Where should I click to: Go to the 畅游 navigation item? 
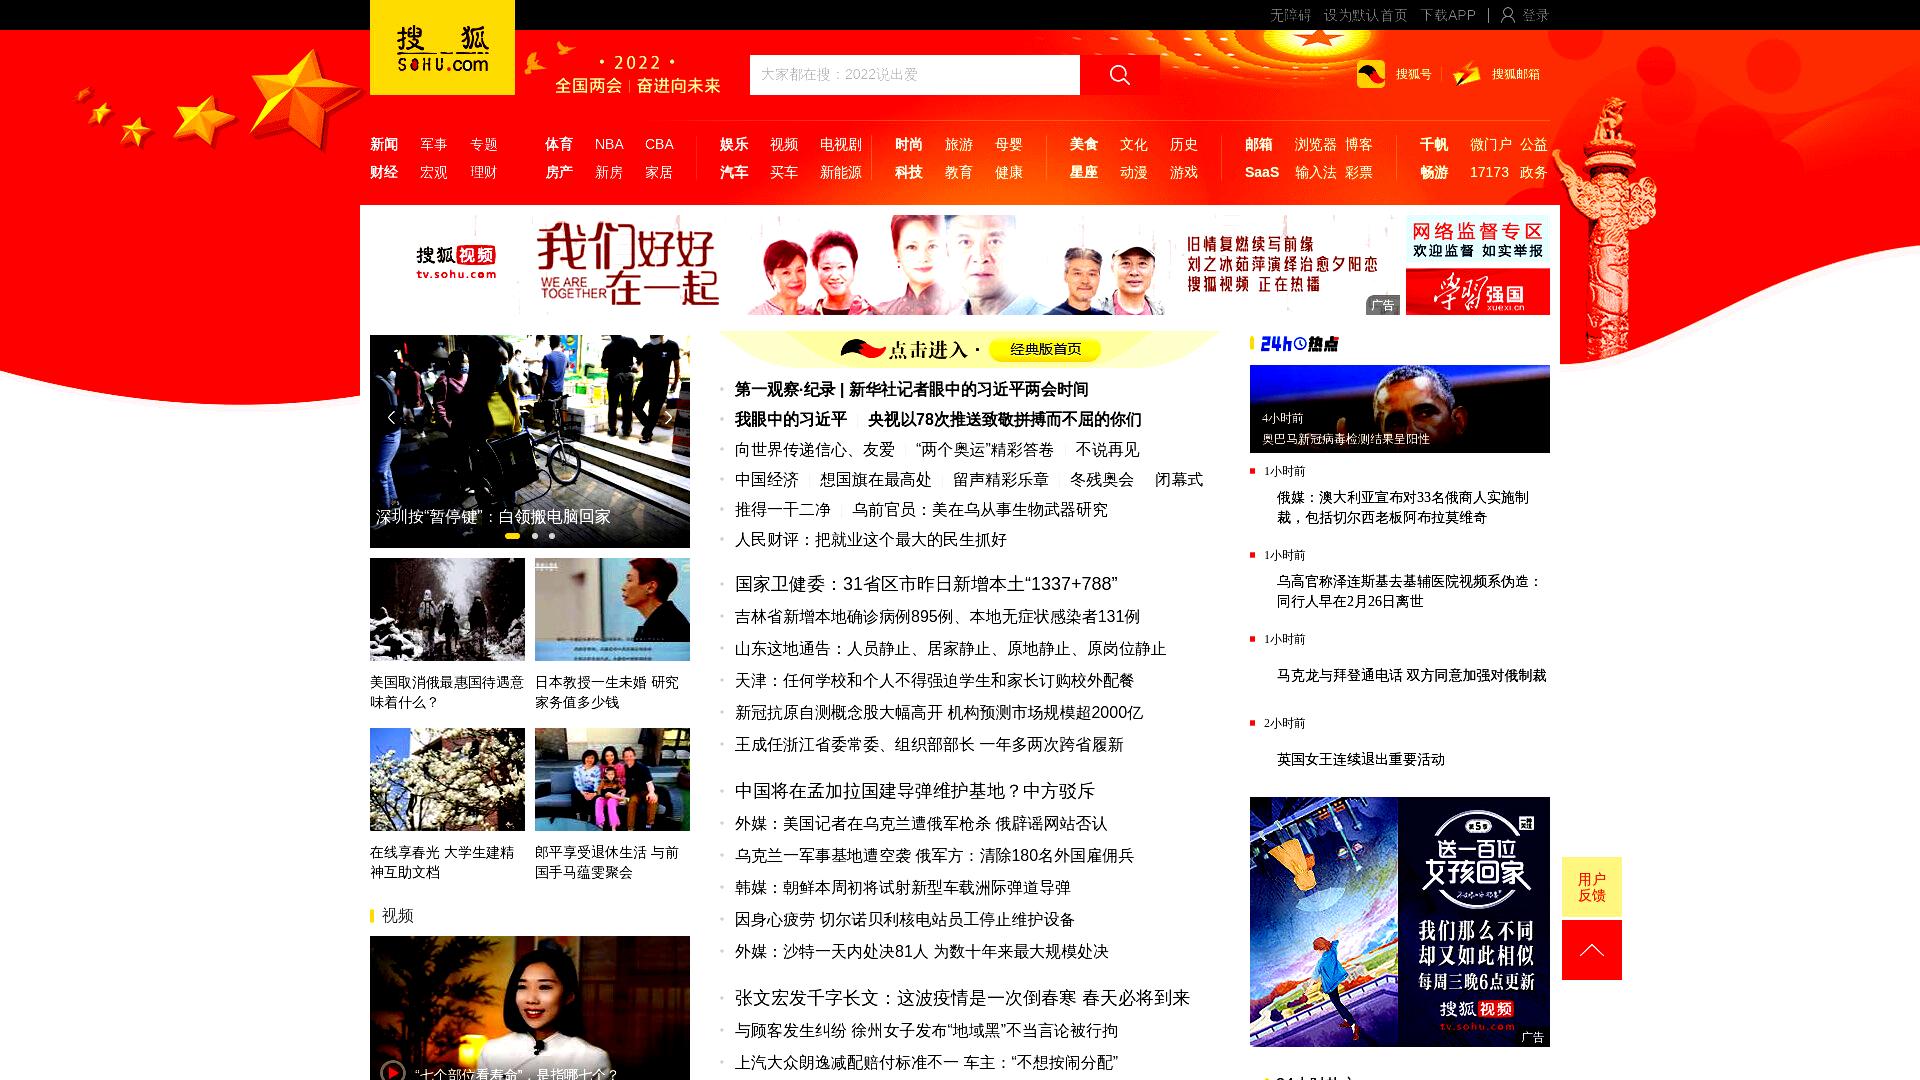click(x=1434, y=172)
